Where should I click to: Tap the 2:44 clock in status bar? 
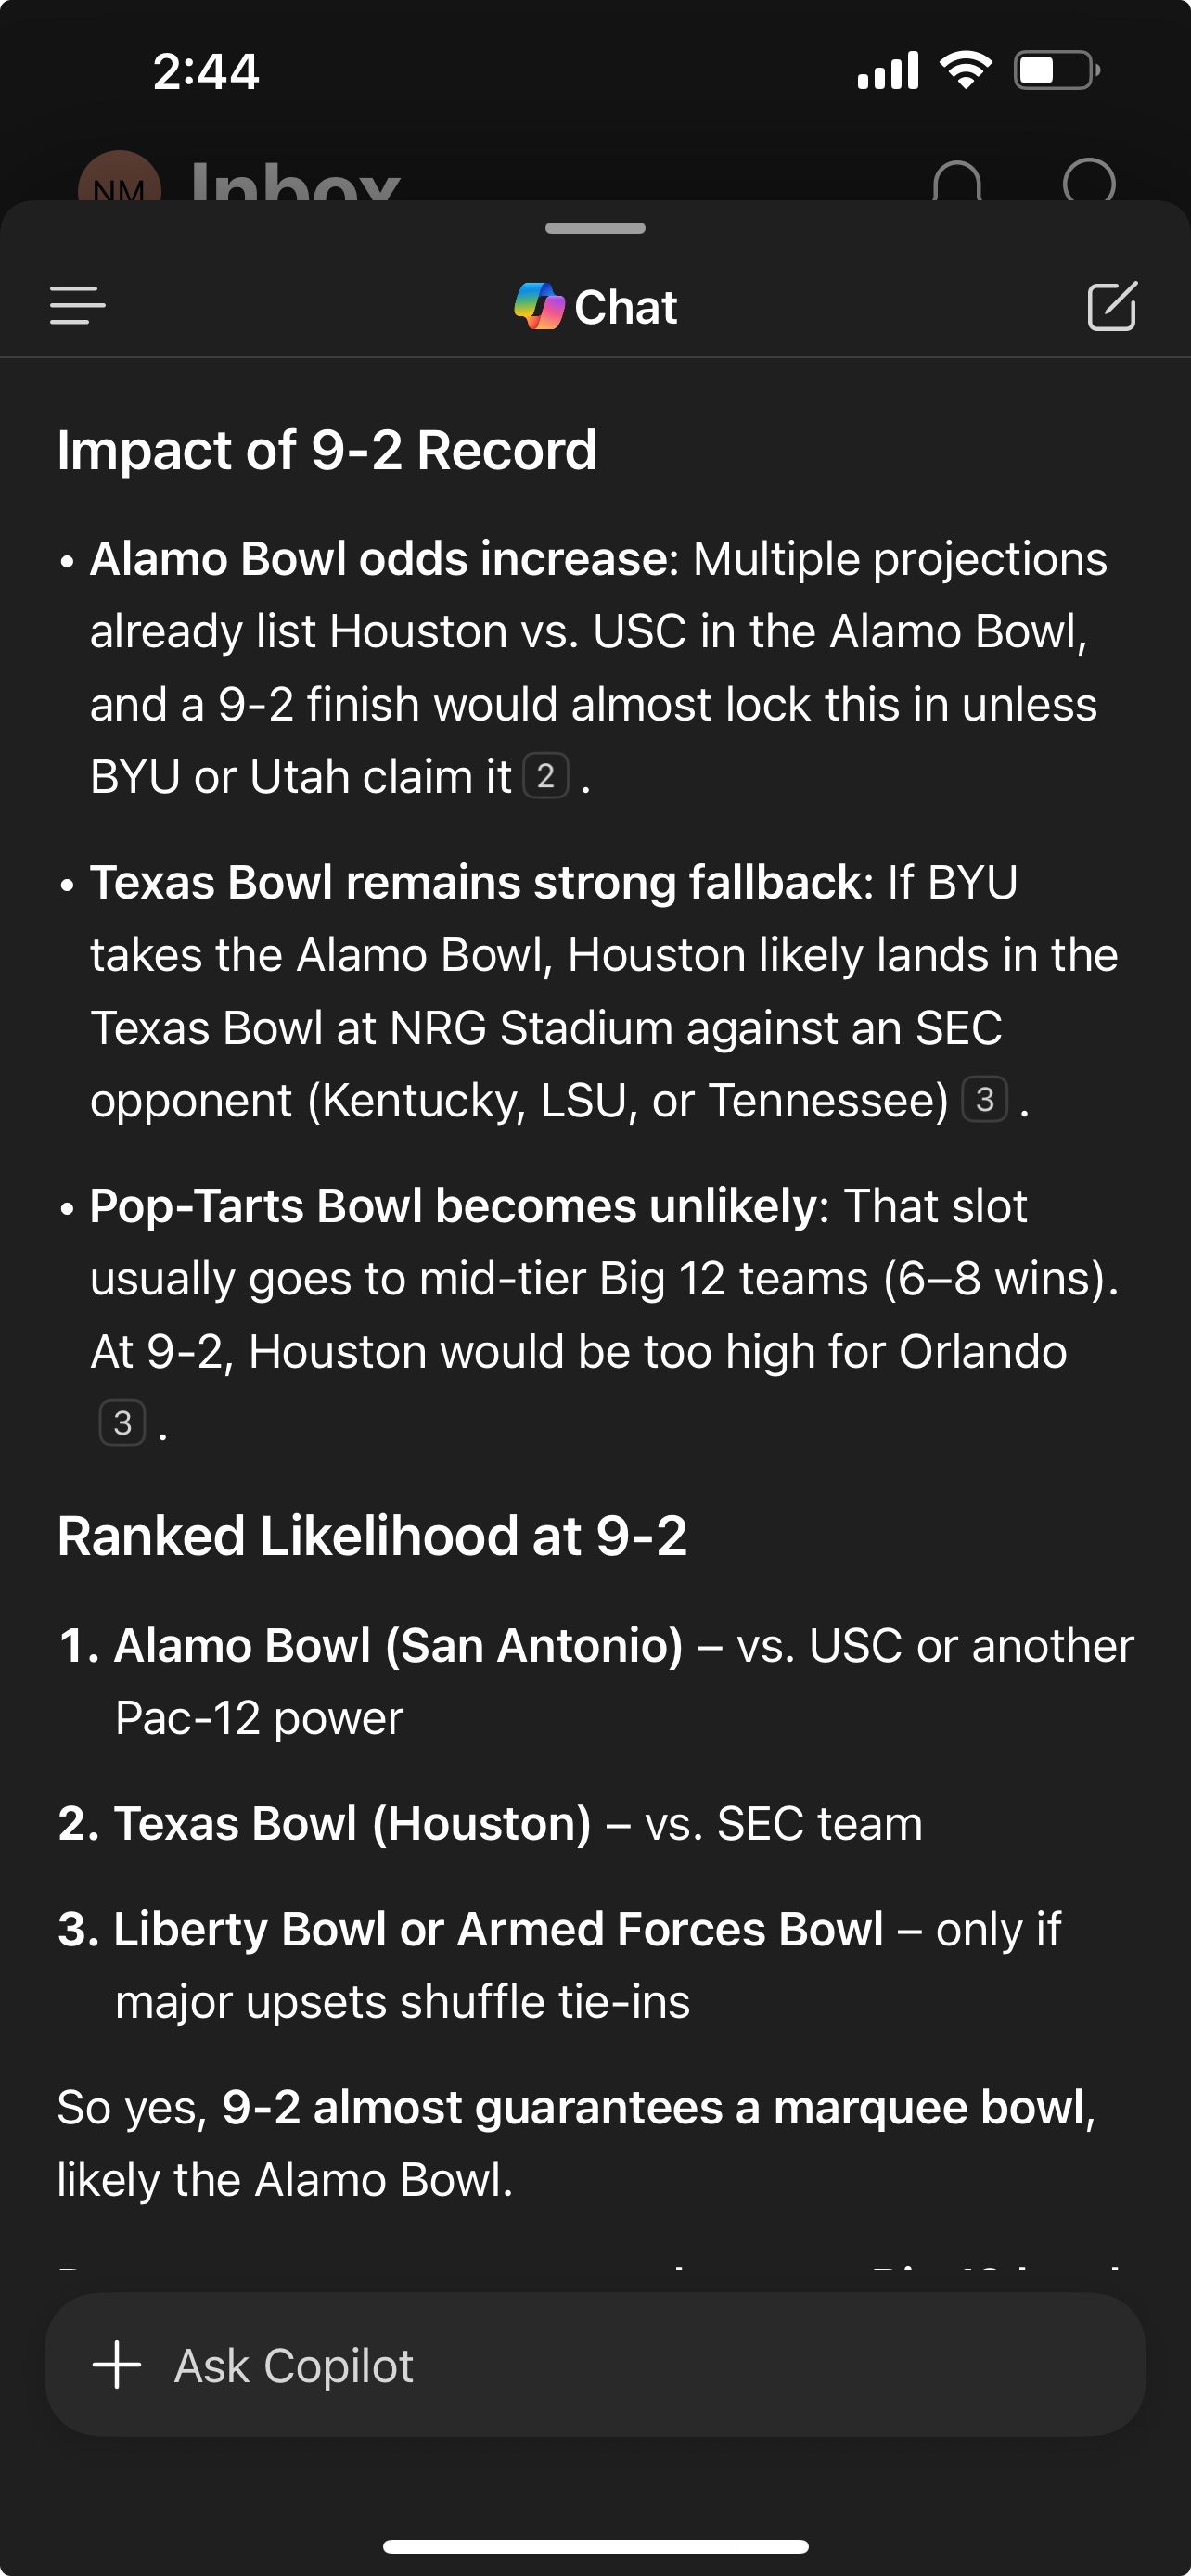tap(206, 72)
